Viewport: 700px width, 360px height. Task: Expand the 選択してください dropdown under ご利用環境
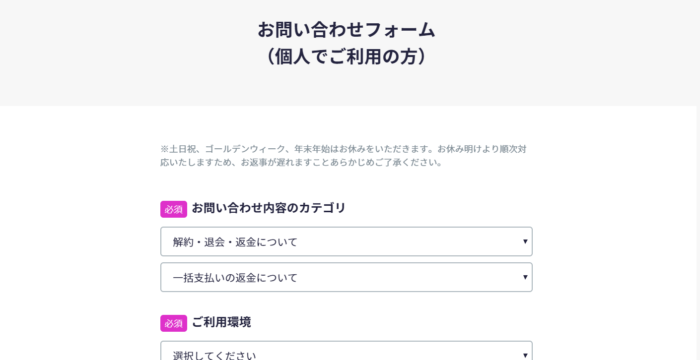click(346, 351)
